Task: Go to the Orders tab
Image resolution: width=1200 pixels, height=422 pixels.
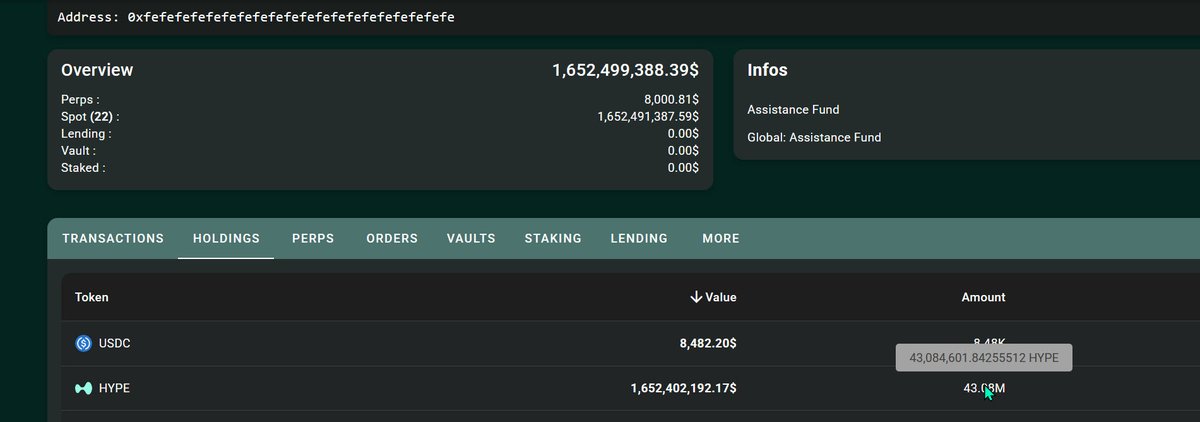Action: 392,238
